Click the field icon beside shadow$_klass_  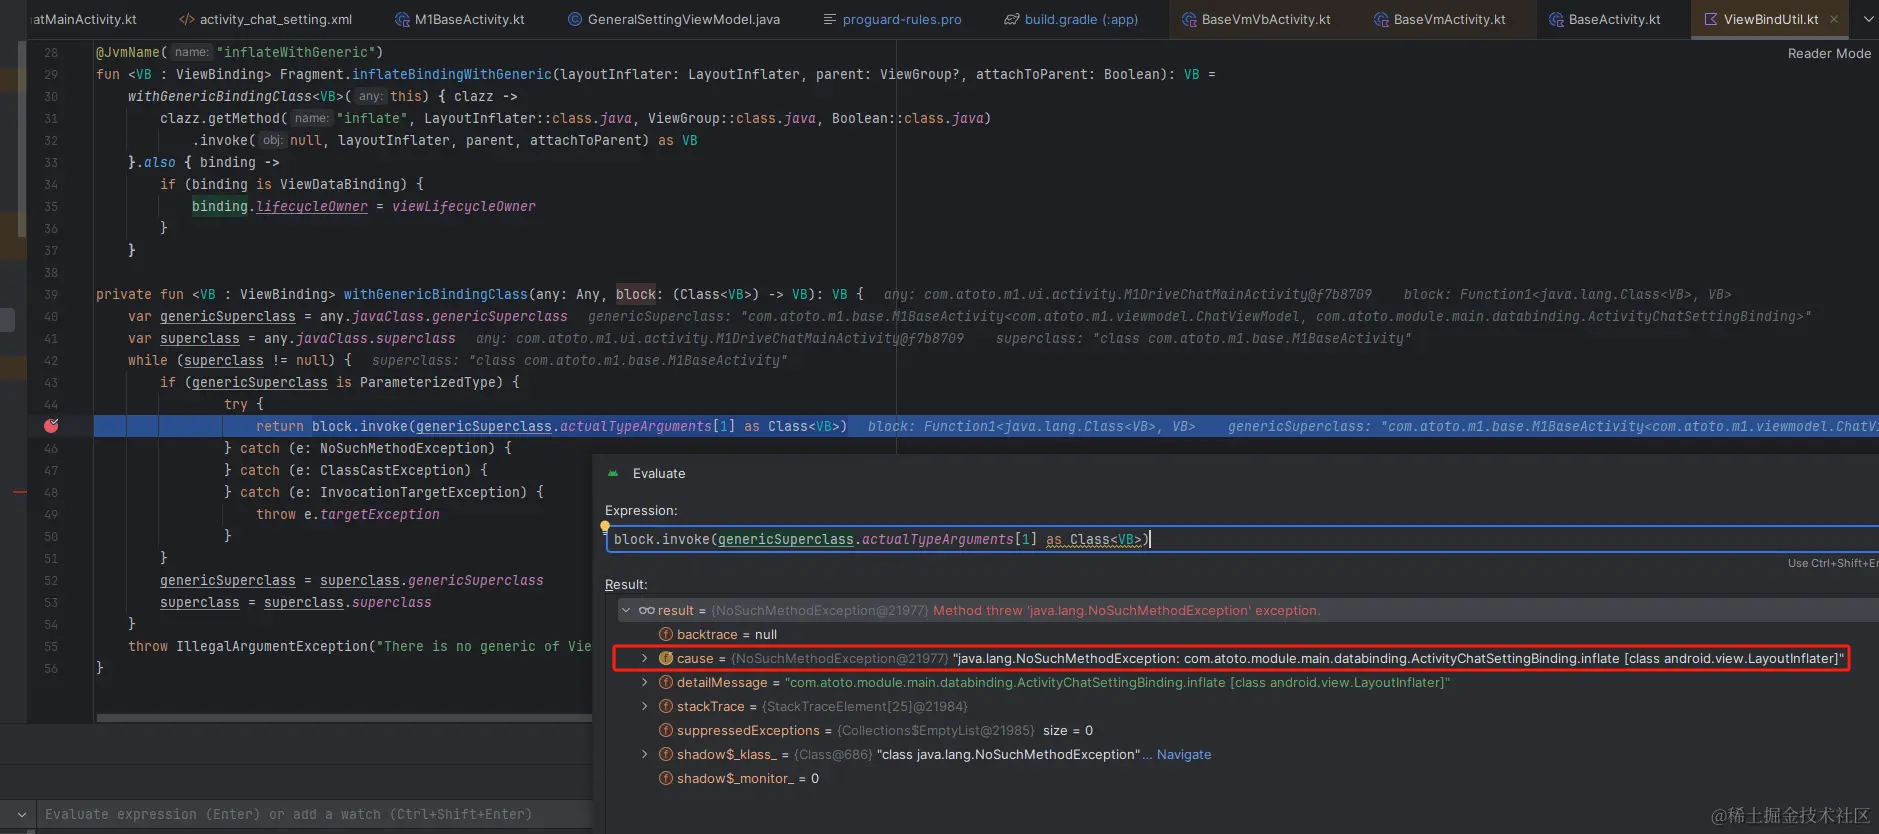(x=666, y=754)
